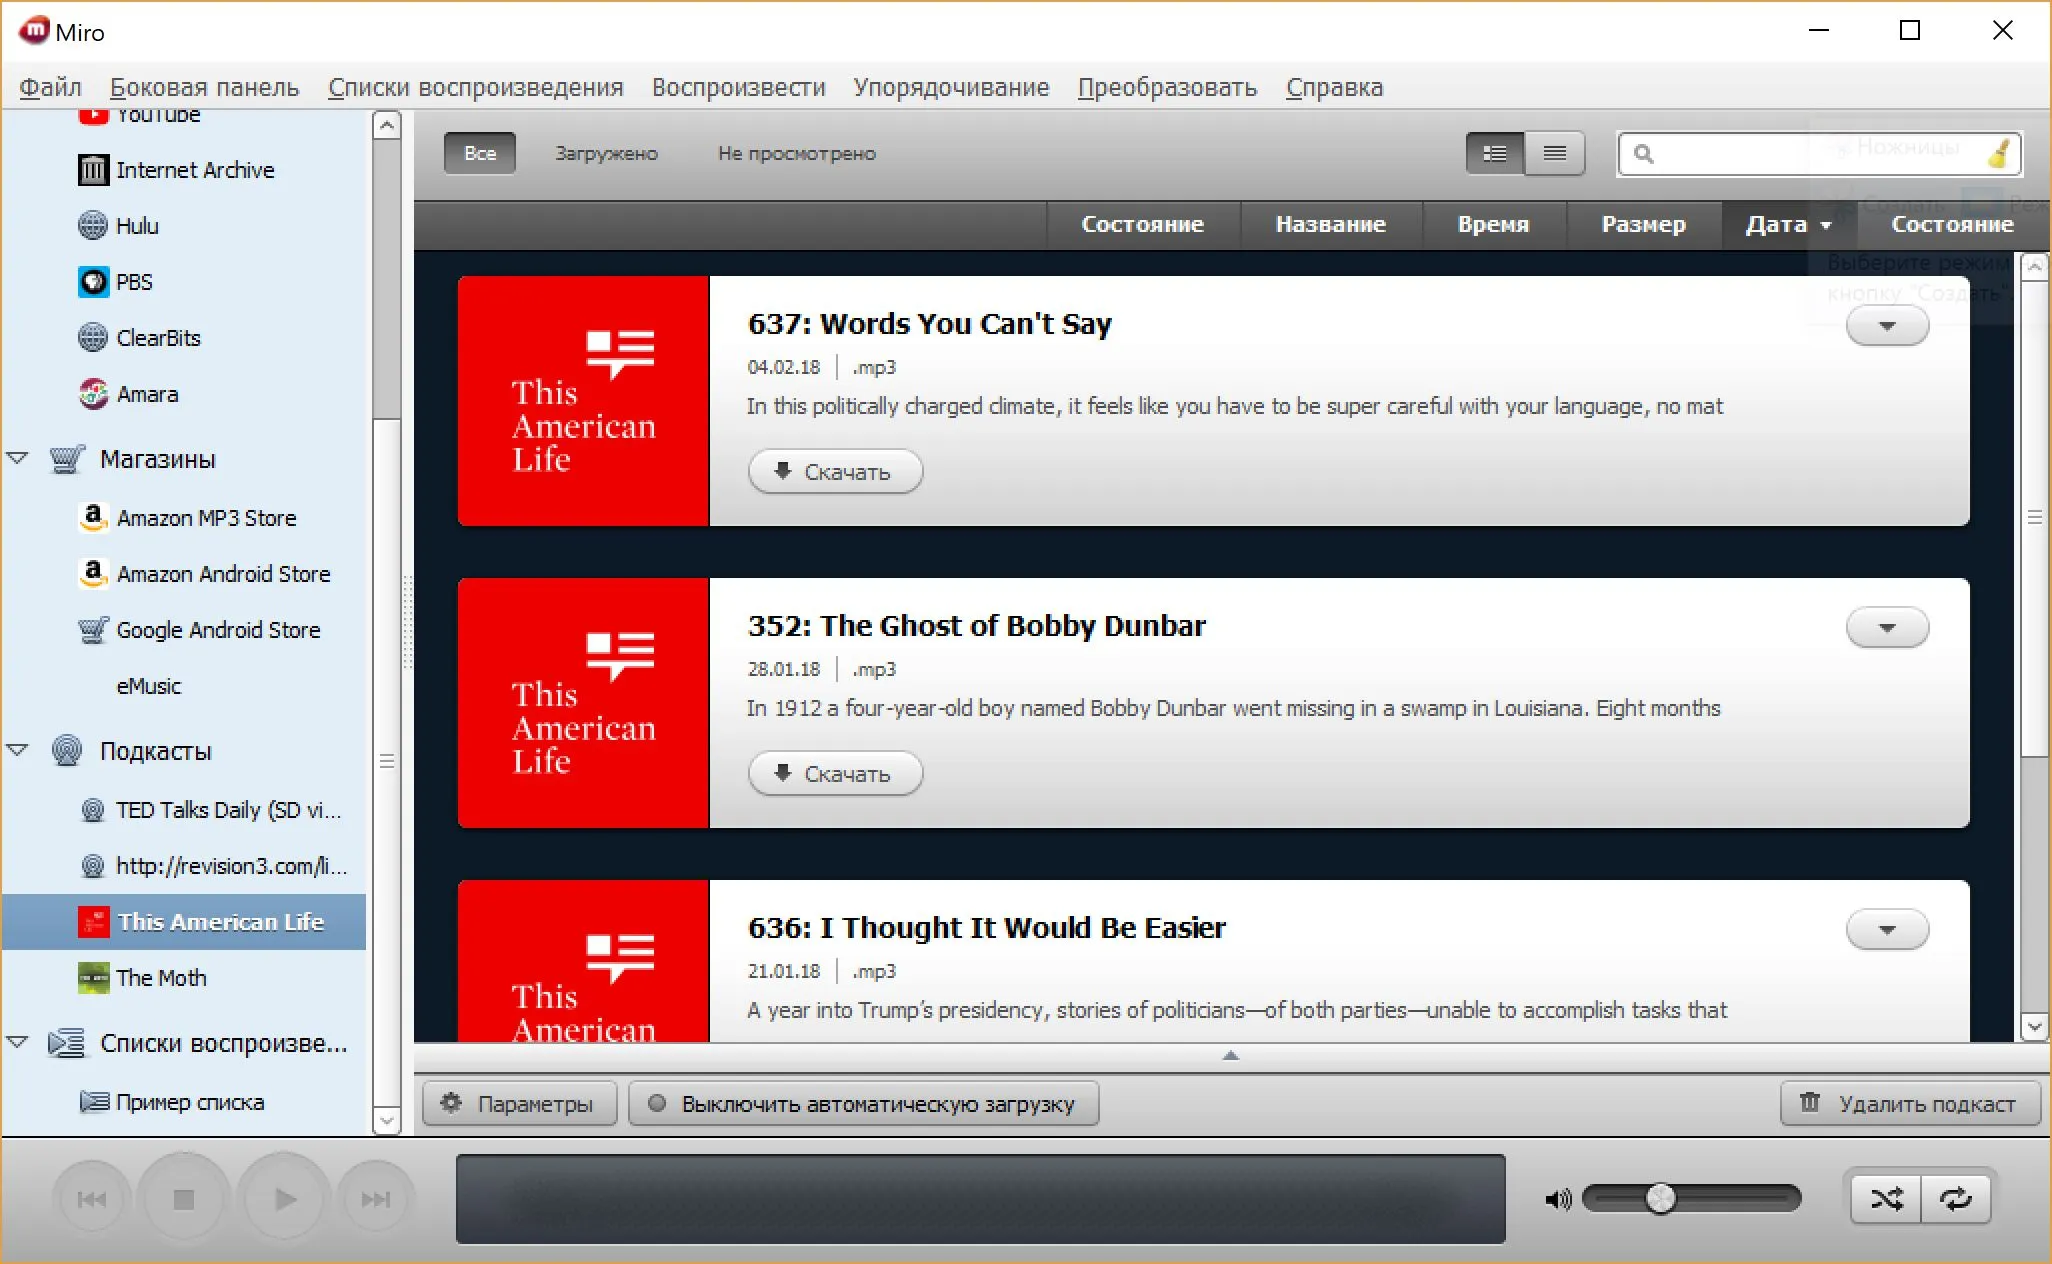Switch to compact list view
Image resolution: width=2052 pixels, height=1264 pixels.
(1555, 153)
